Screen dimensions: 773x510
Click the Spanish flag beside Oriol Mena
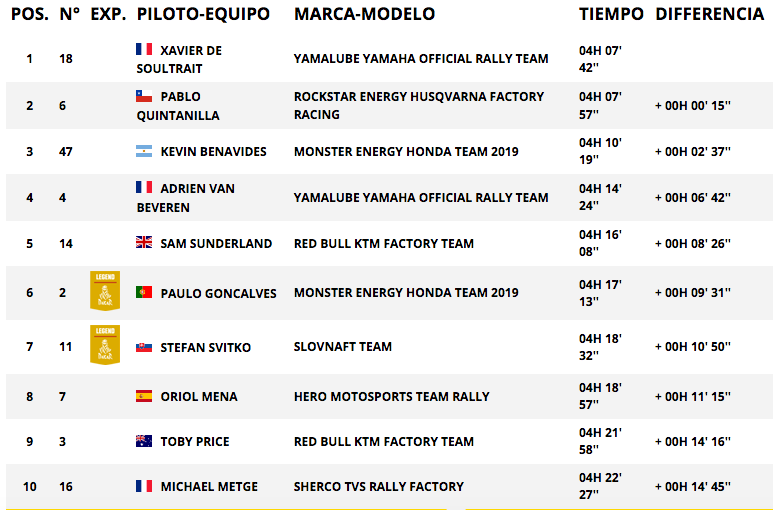[x=144, y=396]
